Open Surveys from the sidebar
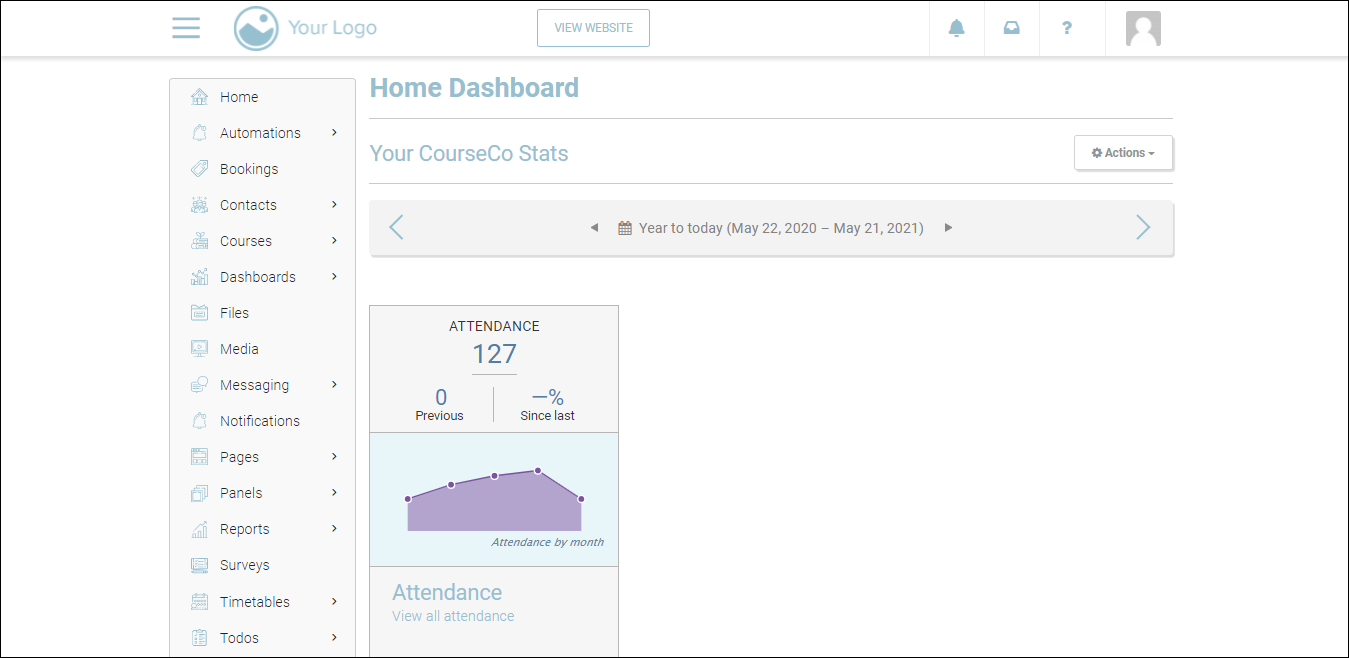The image size is (1349, 658). click(x=245, y=565)
